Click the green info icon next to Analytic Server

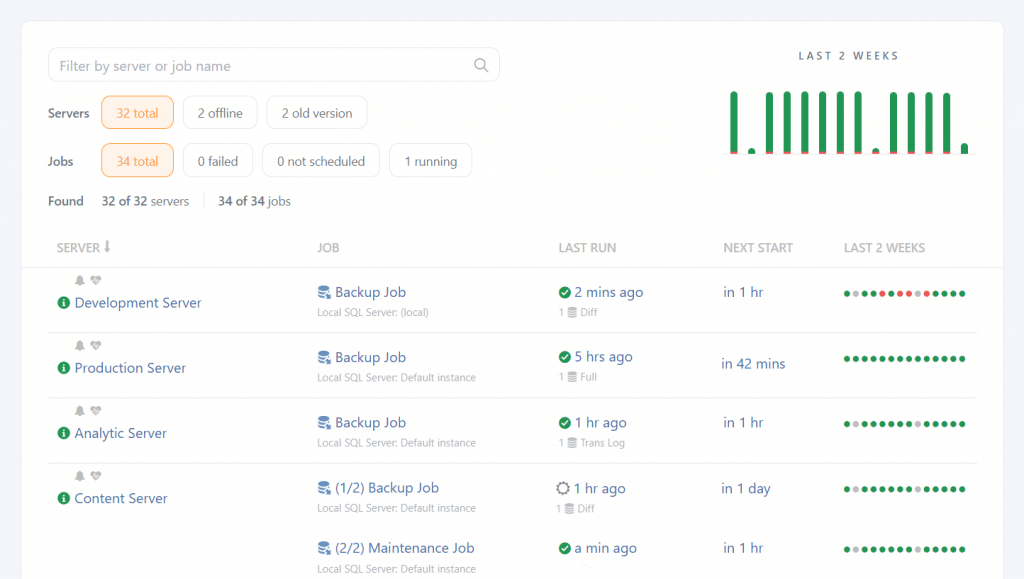(63, 433)
